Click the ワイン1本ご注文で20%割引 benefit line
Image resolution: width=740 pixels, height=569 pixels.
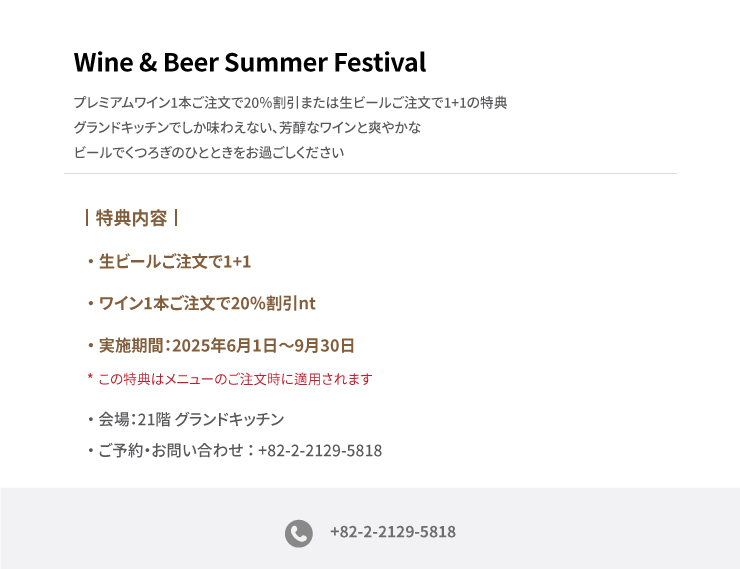201,303
